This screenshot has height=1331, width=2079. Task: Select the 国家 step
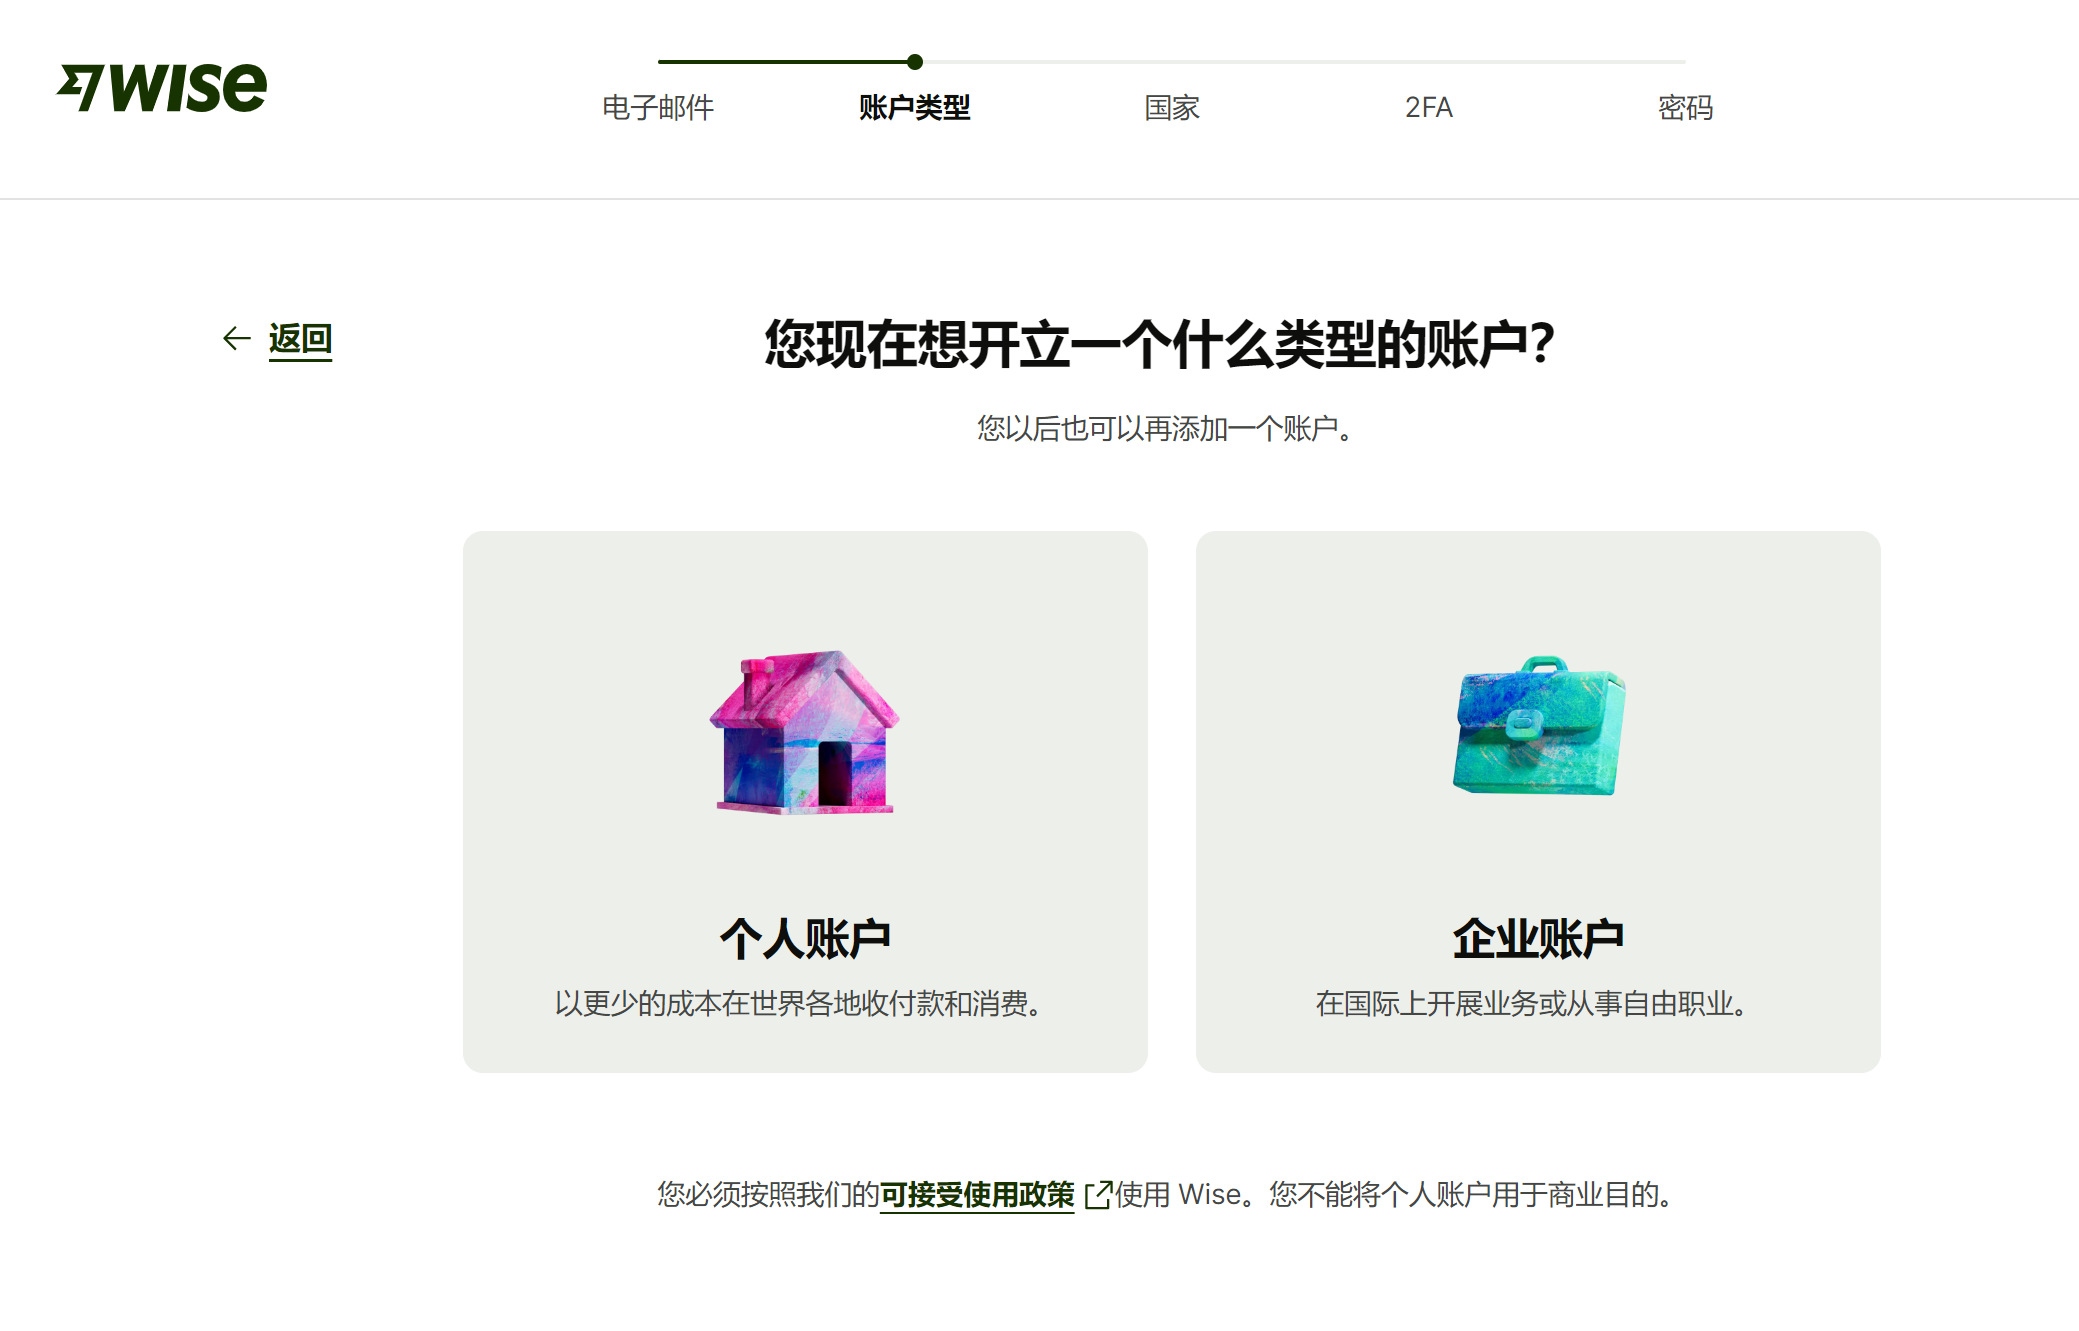[1172, 107]
